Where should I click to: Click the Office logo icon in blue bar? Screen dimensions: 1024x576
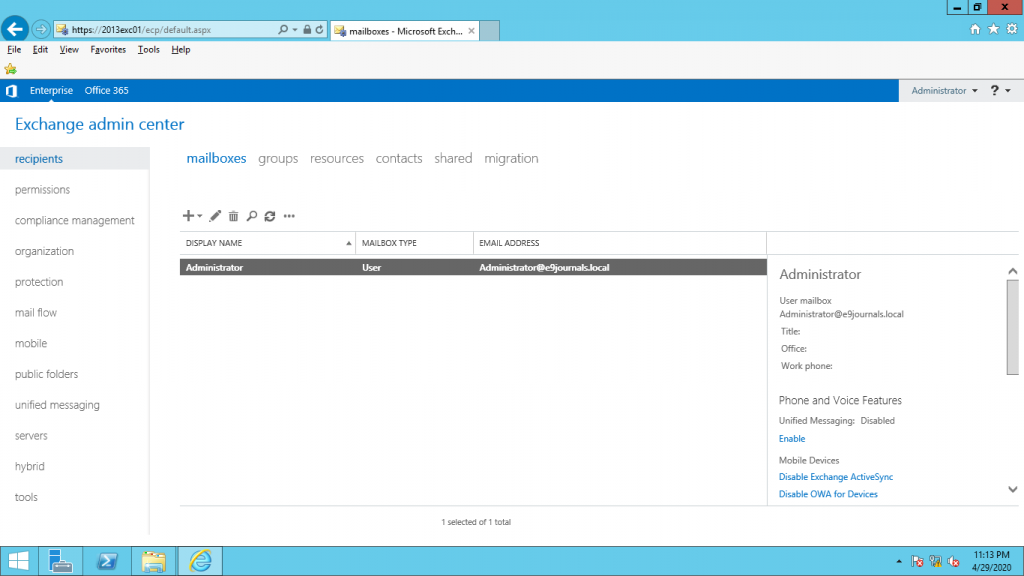[11, 91]
